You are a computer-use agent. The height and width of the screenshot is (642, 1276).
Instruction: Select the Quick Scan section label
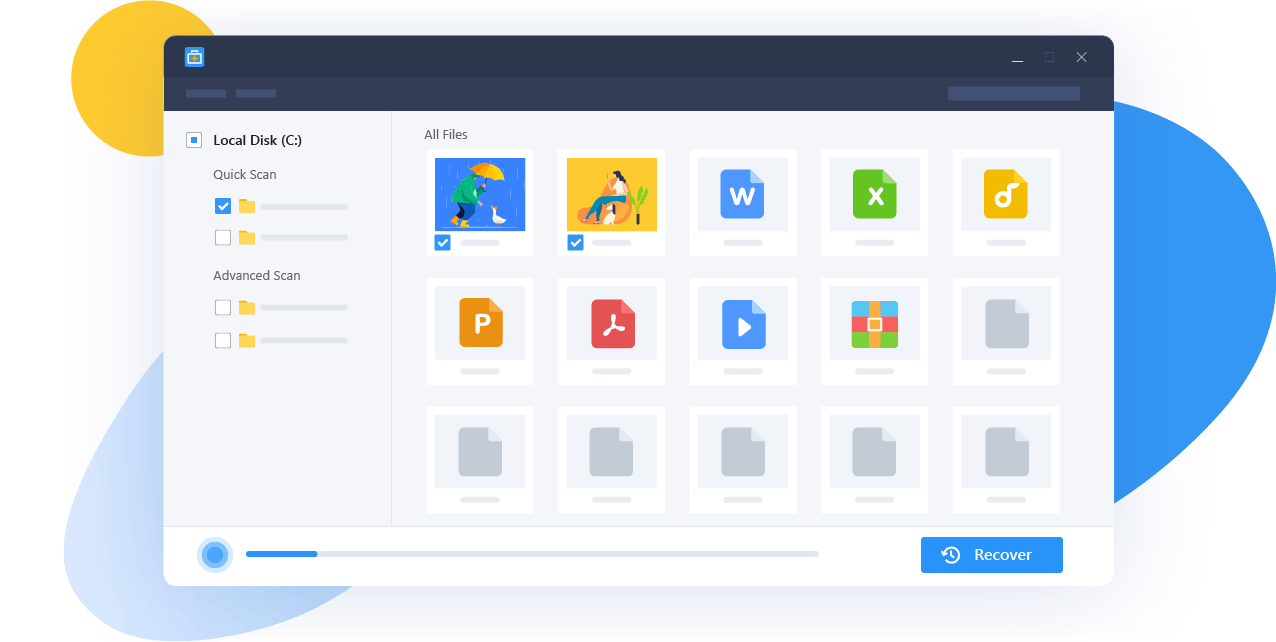click(244, 174)
